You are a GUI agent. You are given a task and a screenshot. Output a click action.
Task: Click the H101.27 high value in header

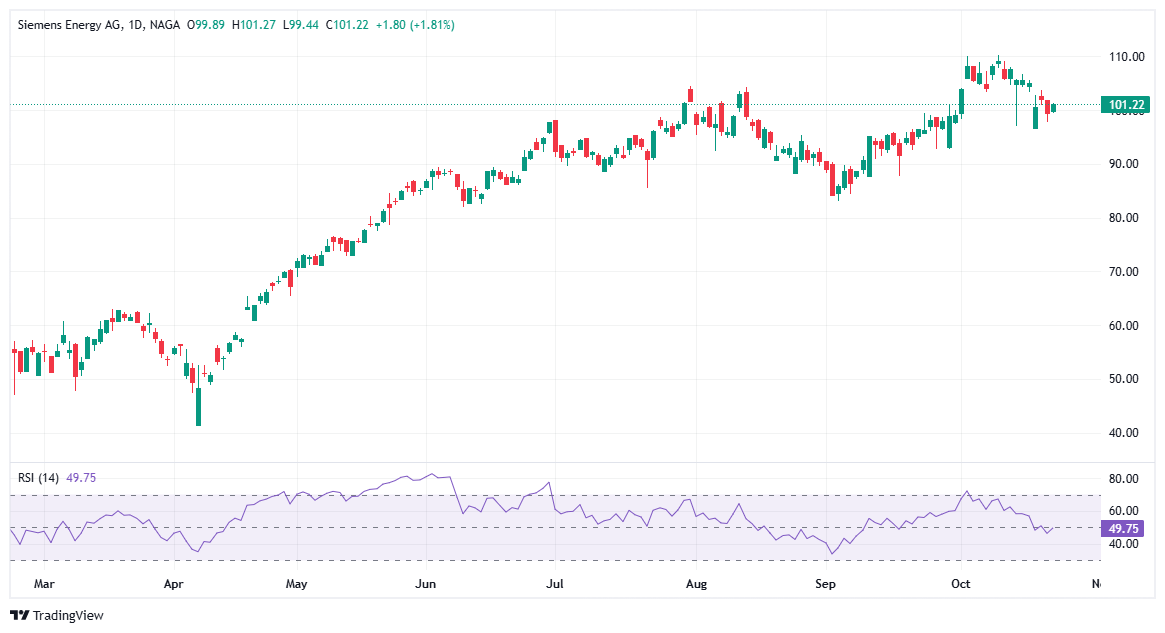tap(255, 25)
